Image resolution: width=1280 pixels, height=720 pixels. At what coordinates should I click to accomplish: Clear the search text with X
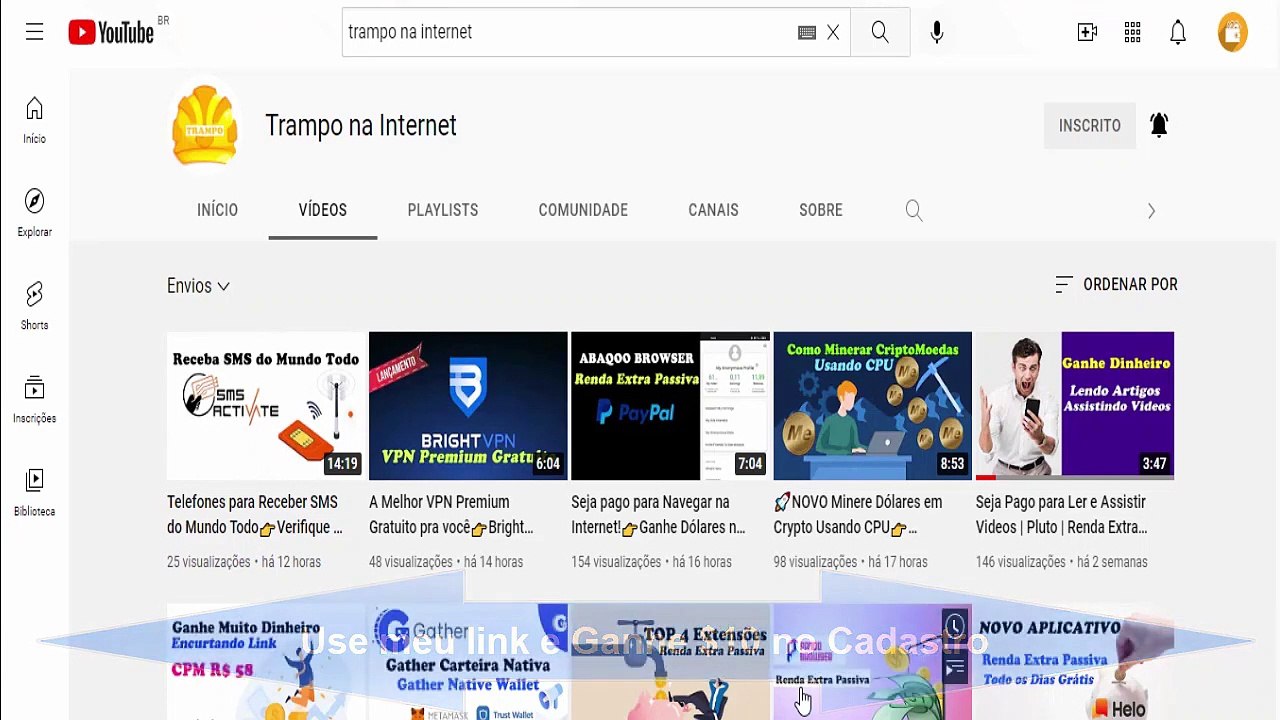click(833, 32)
